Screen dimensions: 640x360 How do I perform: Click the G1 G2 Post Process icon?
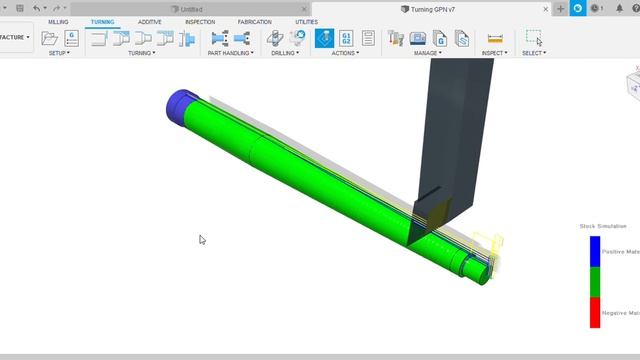point(346,38)
